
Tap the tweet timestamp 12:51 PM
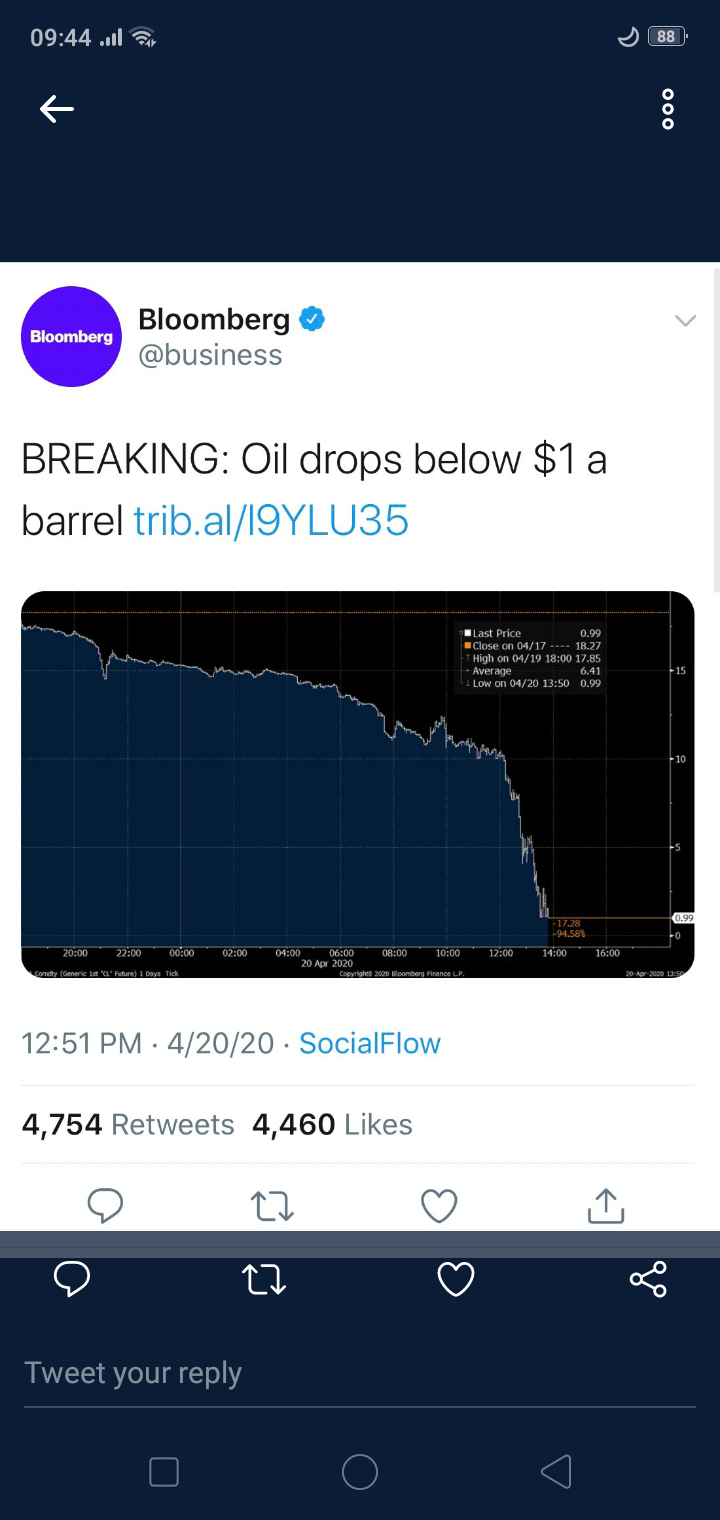81,1043
